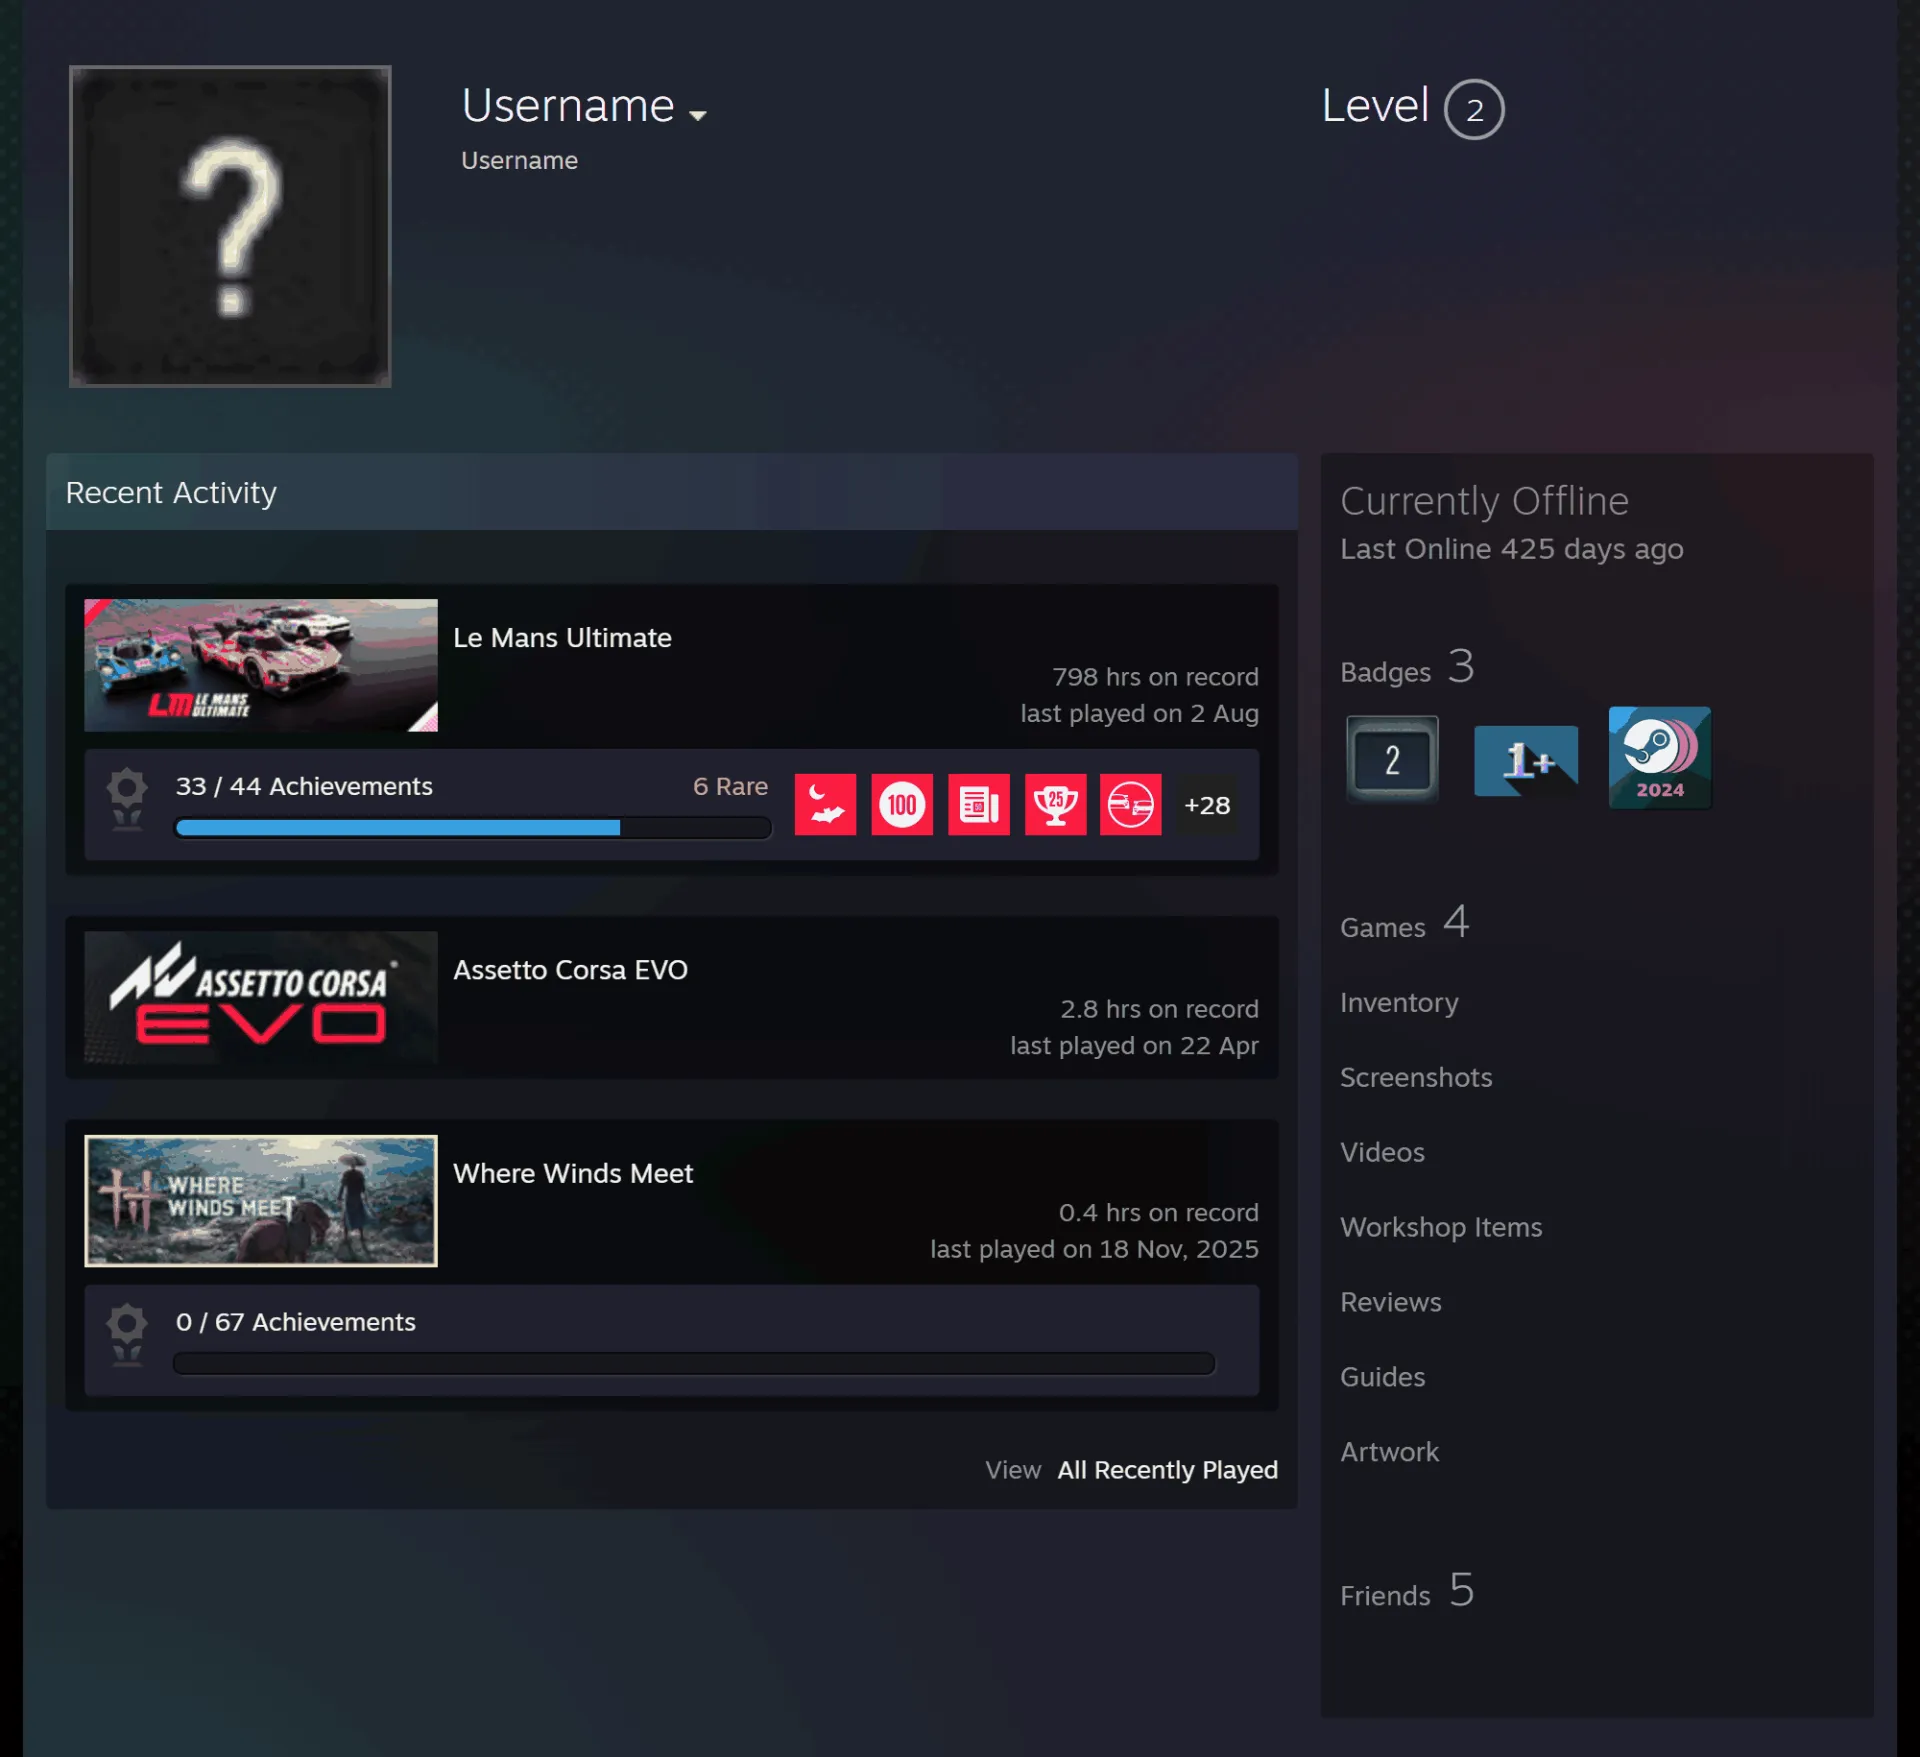Click the Steam 2024 badge
Screen dimensions: 1920x1757
coord(1660,758)
